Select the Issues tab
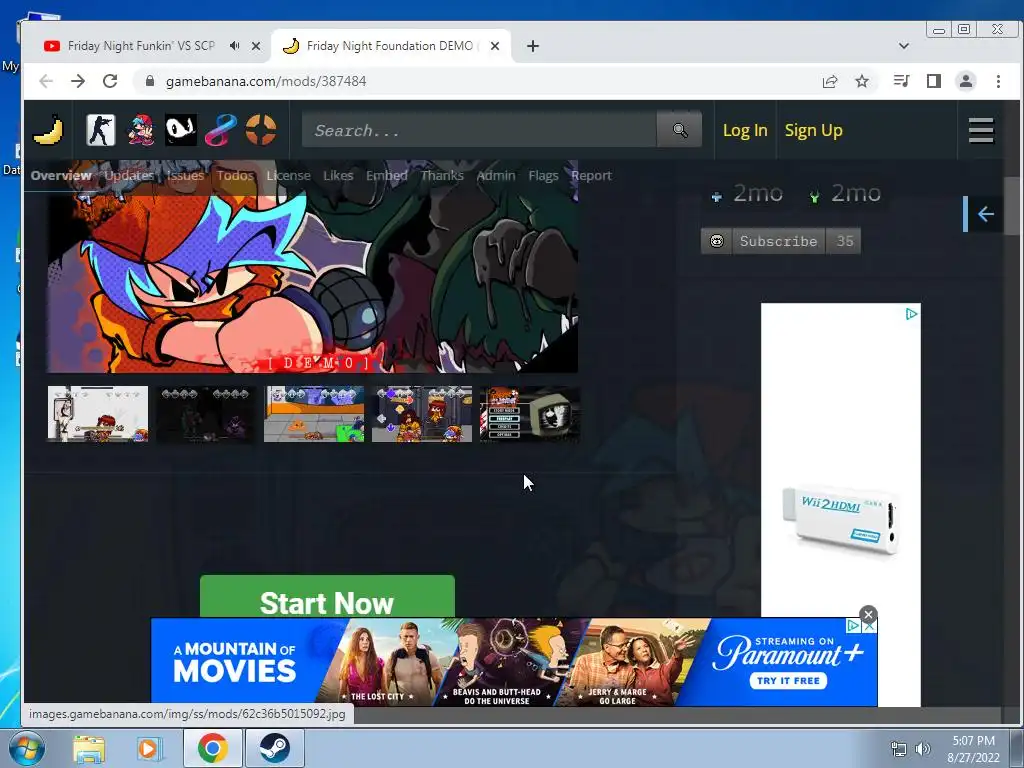The height and width of the screenshot is (768, 1024). point(185,175)
